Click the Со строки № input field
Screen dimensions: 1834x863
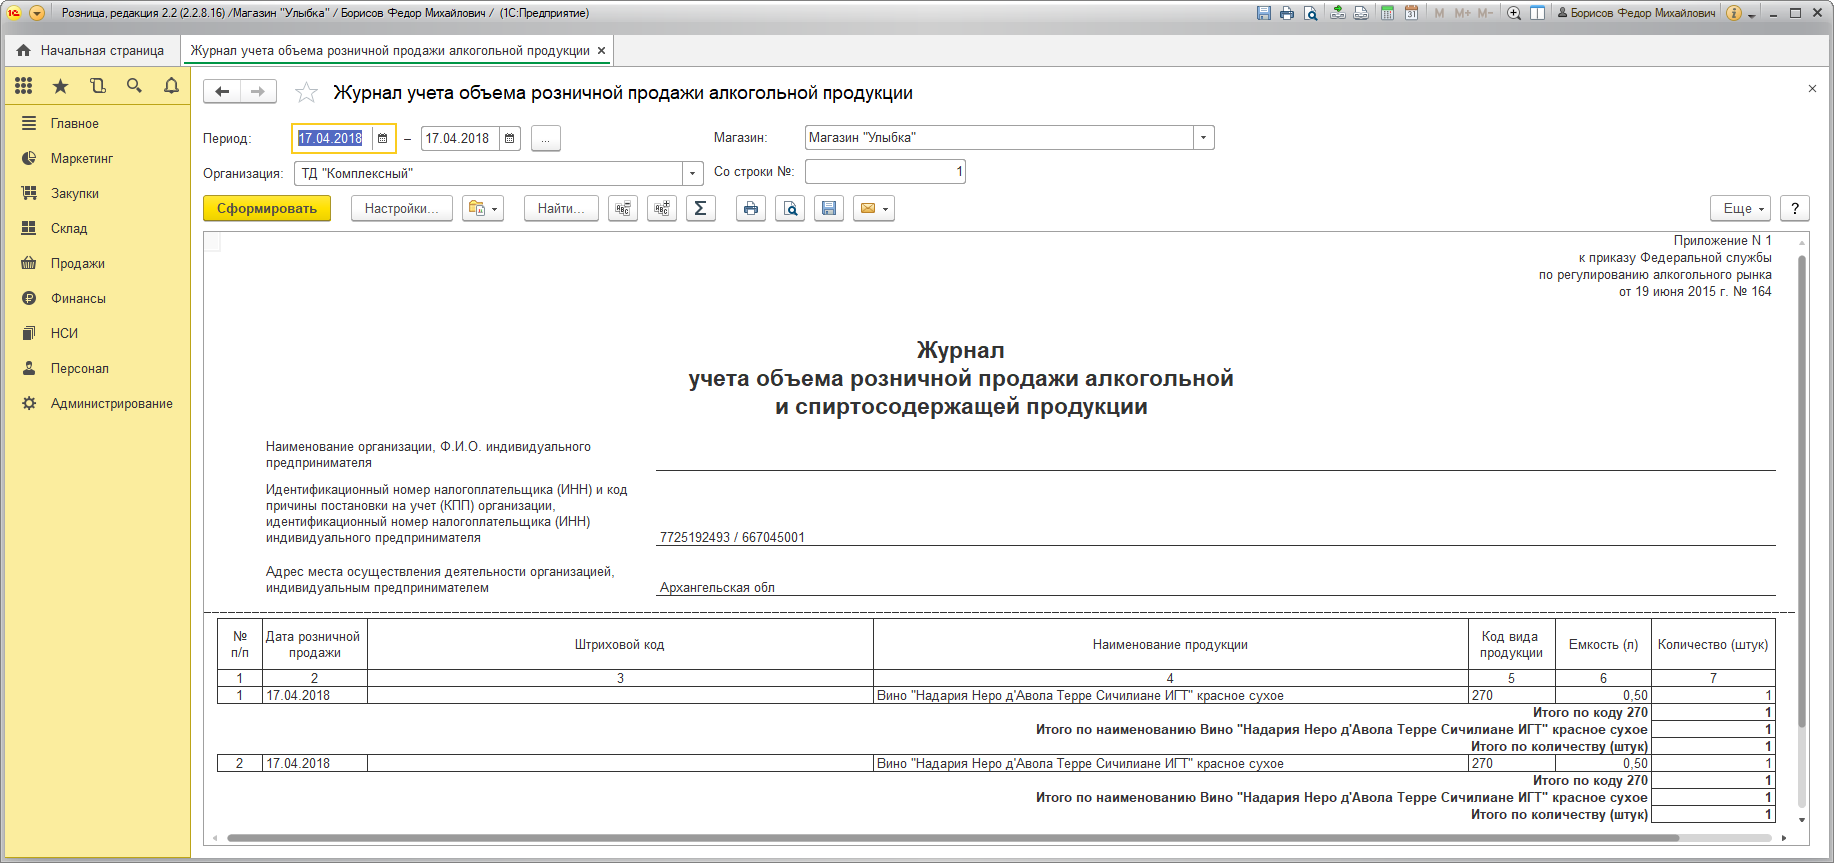tap(885, 172)
